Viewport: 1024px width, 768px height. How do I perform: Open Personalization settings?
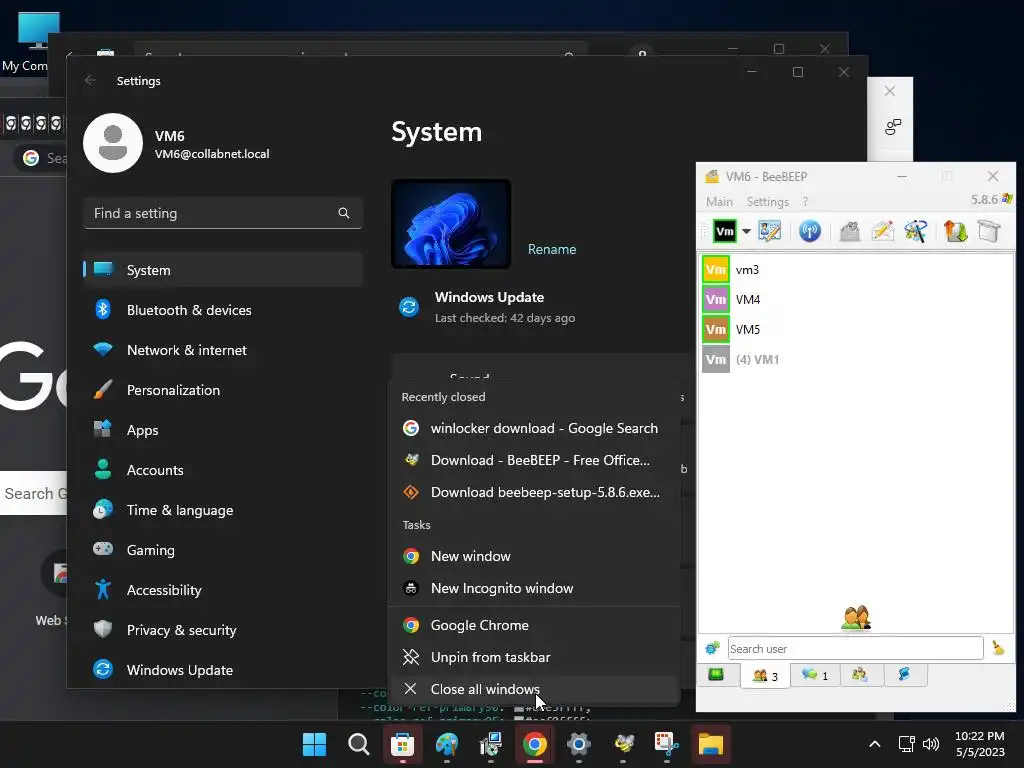pyautogui.click(x=223, y=390)
